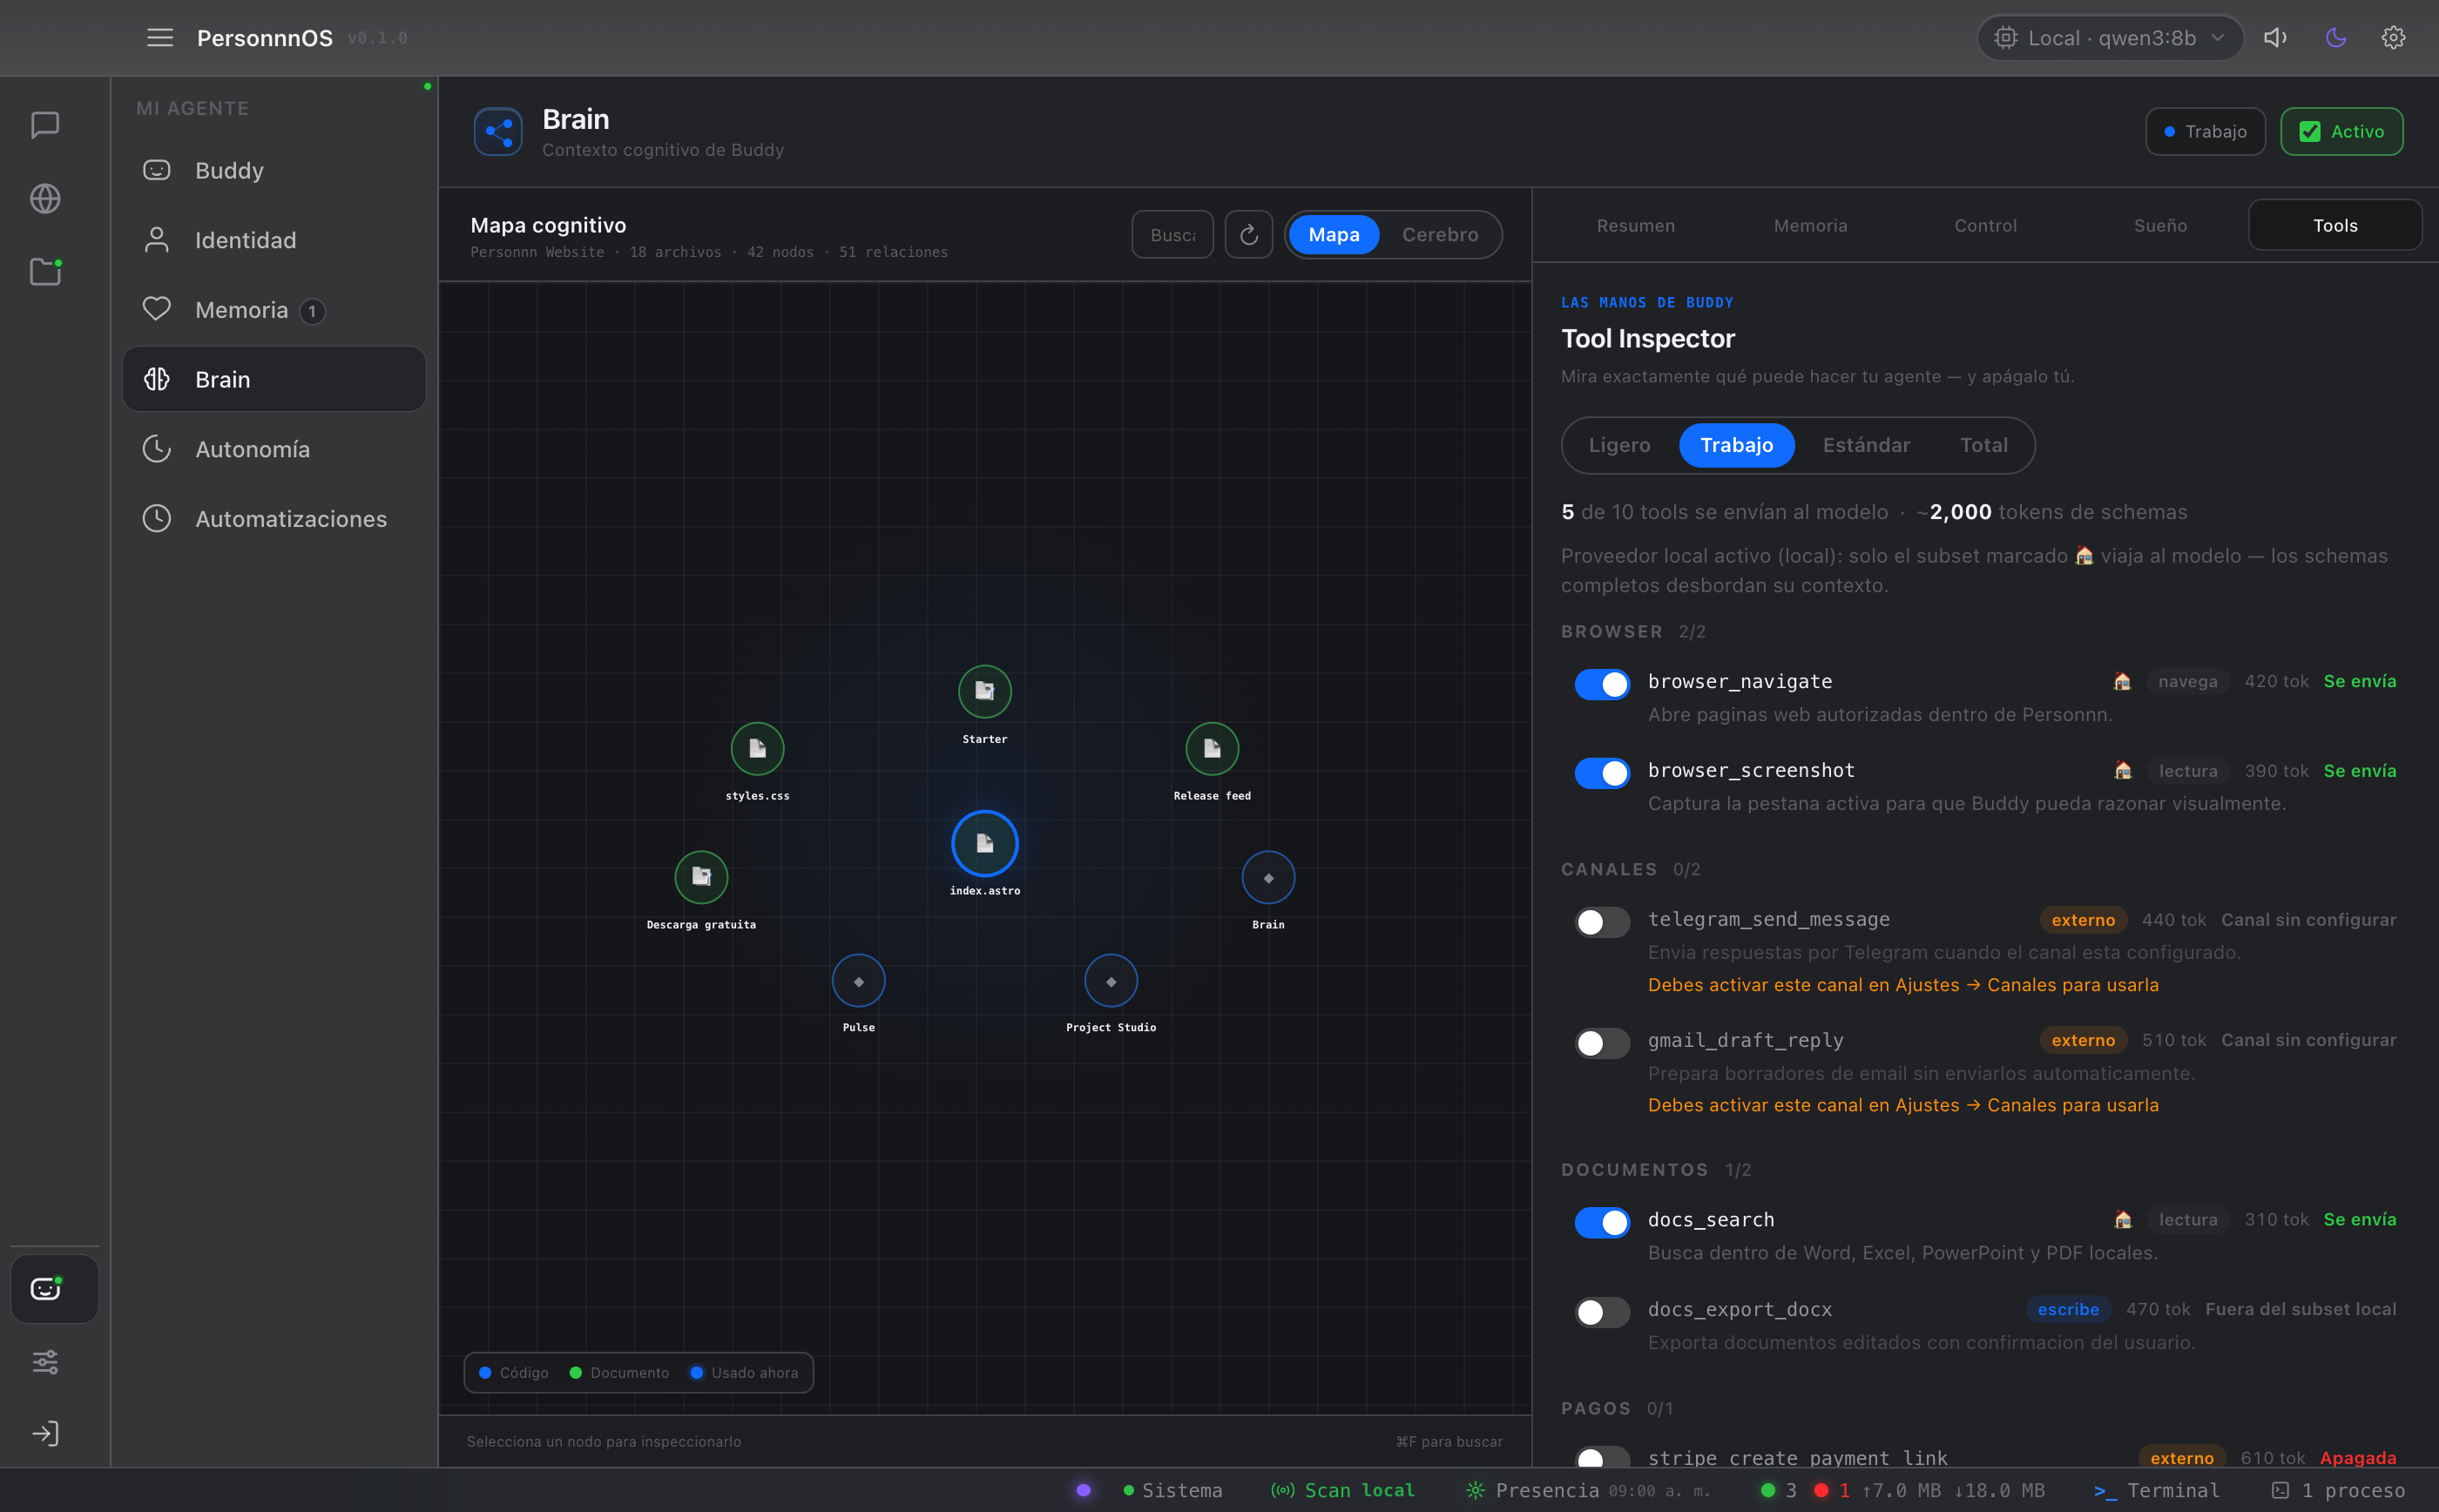
Task: Toggle the Activo checkbox button
Action: pyautogui.click(x=2341, y=132)
